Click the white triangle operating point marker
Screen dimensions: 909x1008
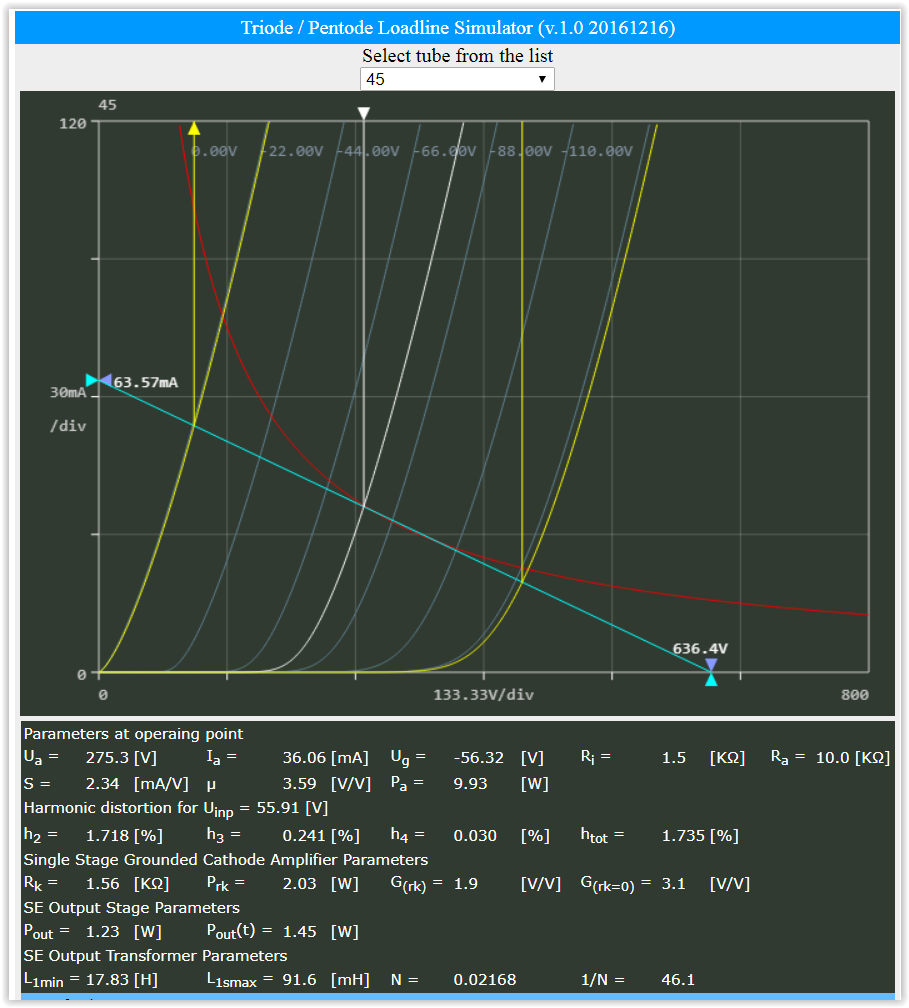click(364, 113)
